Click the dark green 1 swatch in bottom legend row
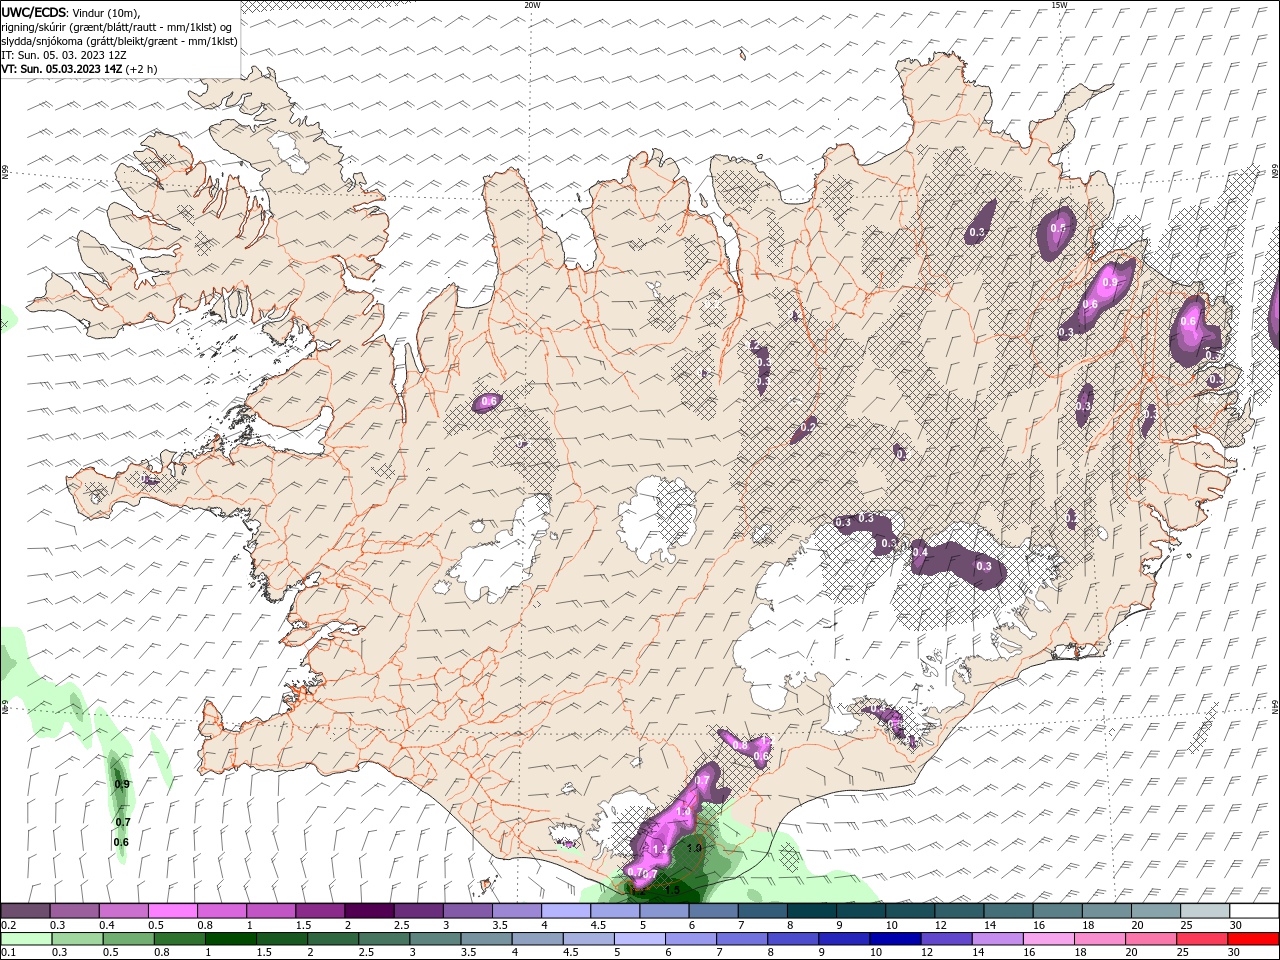The image size is (1280, 960). 231,939
